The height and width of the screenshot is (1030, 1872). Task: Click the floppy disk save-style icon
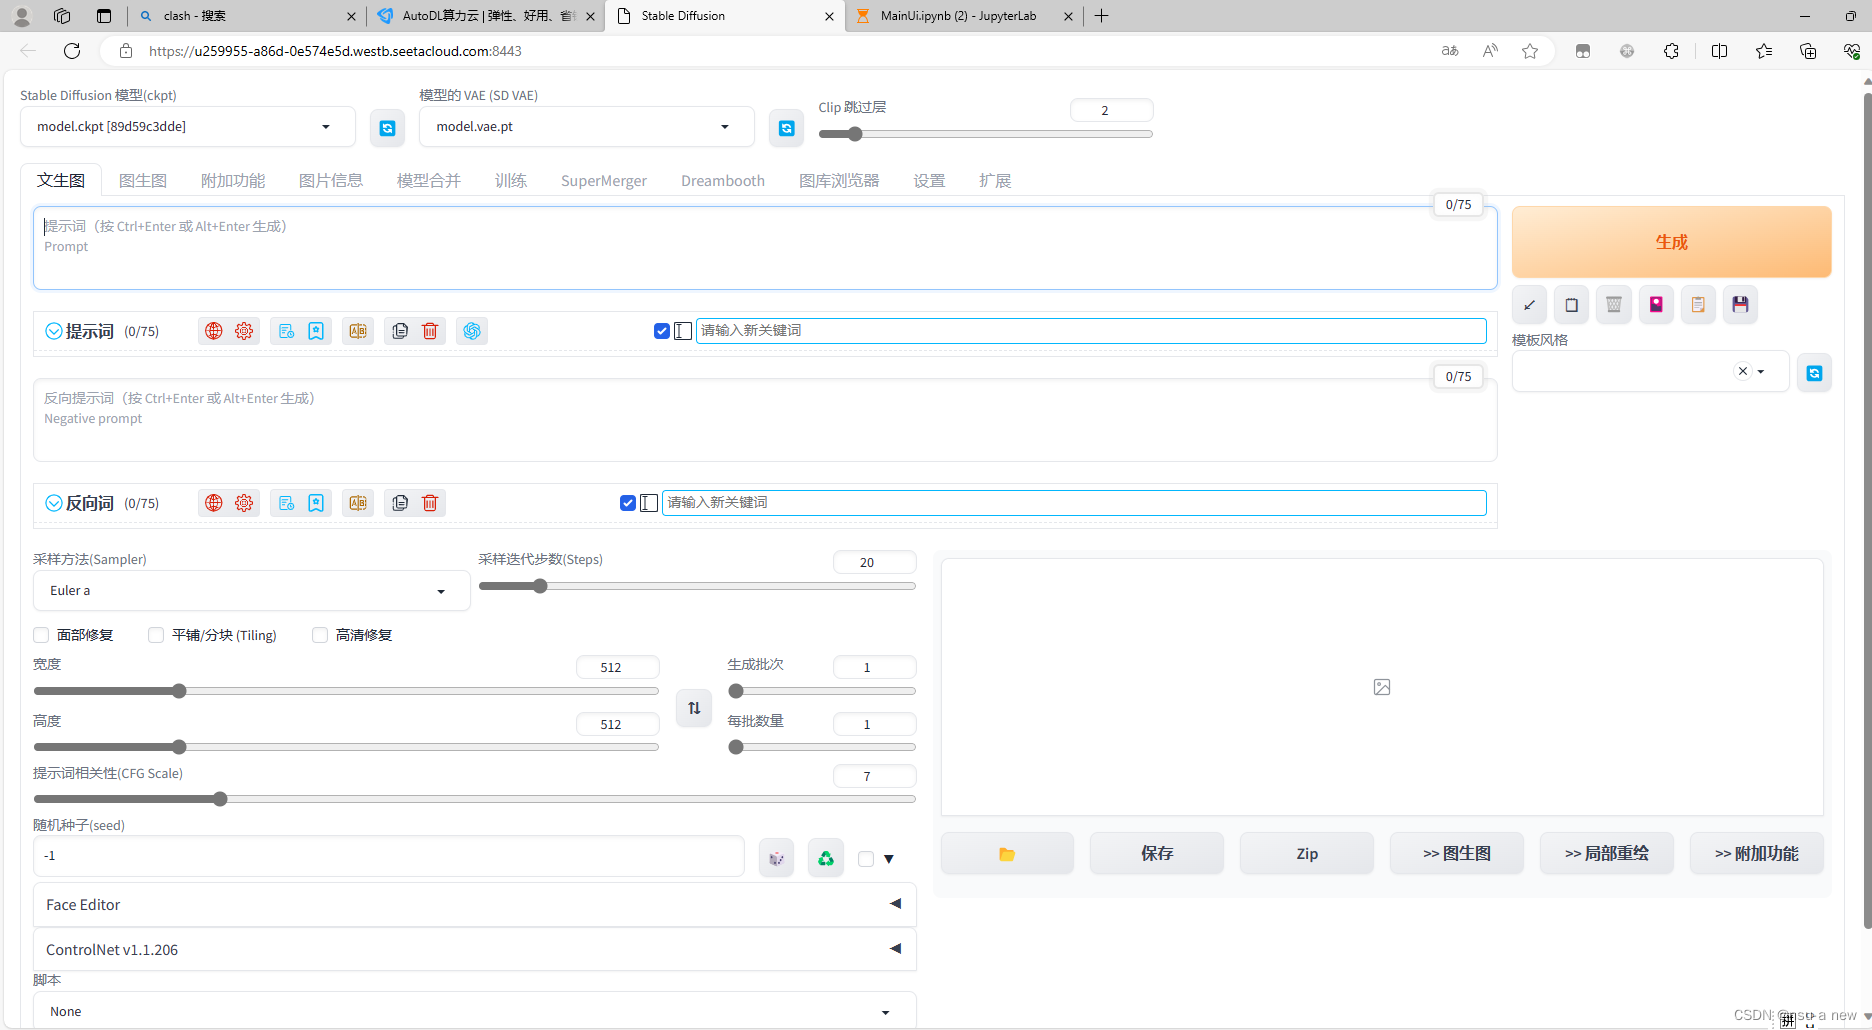[1740, 305]
